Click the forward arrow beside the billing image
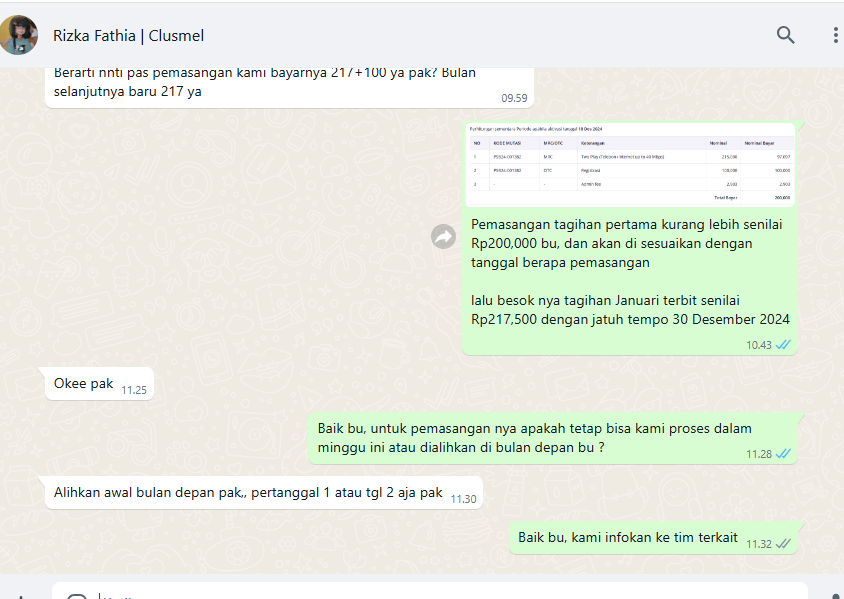844x599 pixels. tap(443, 237)
